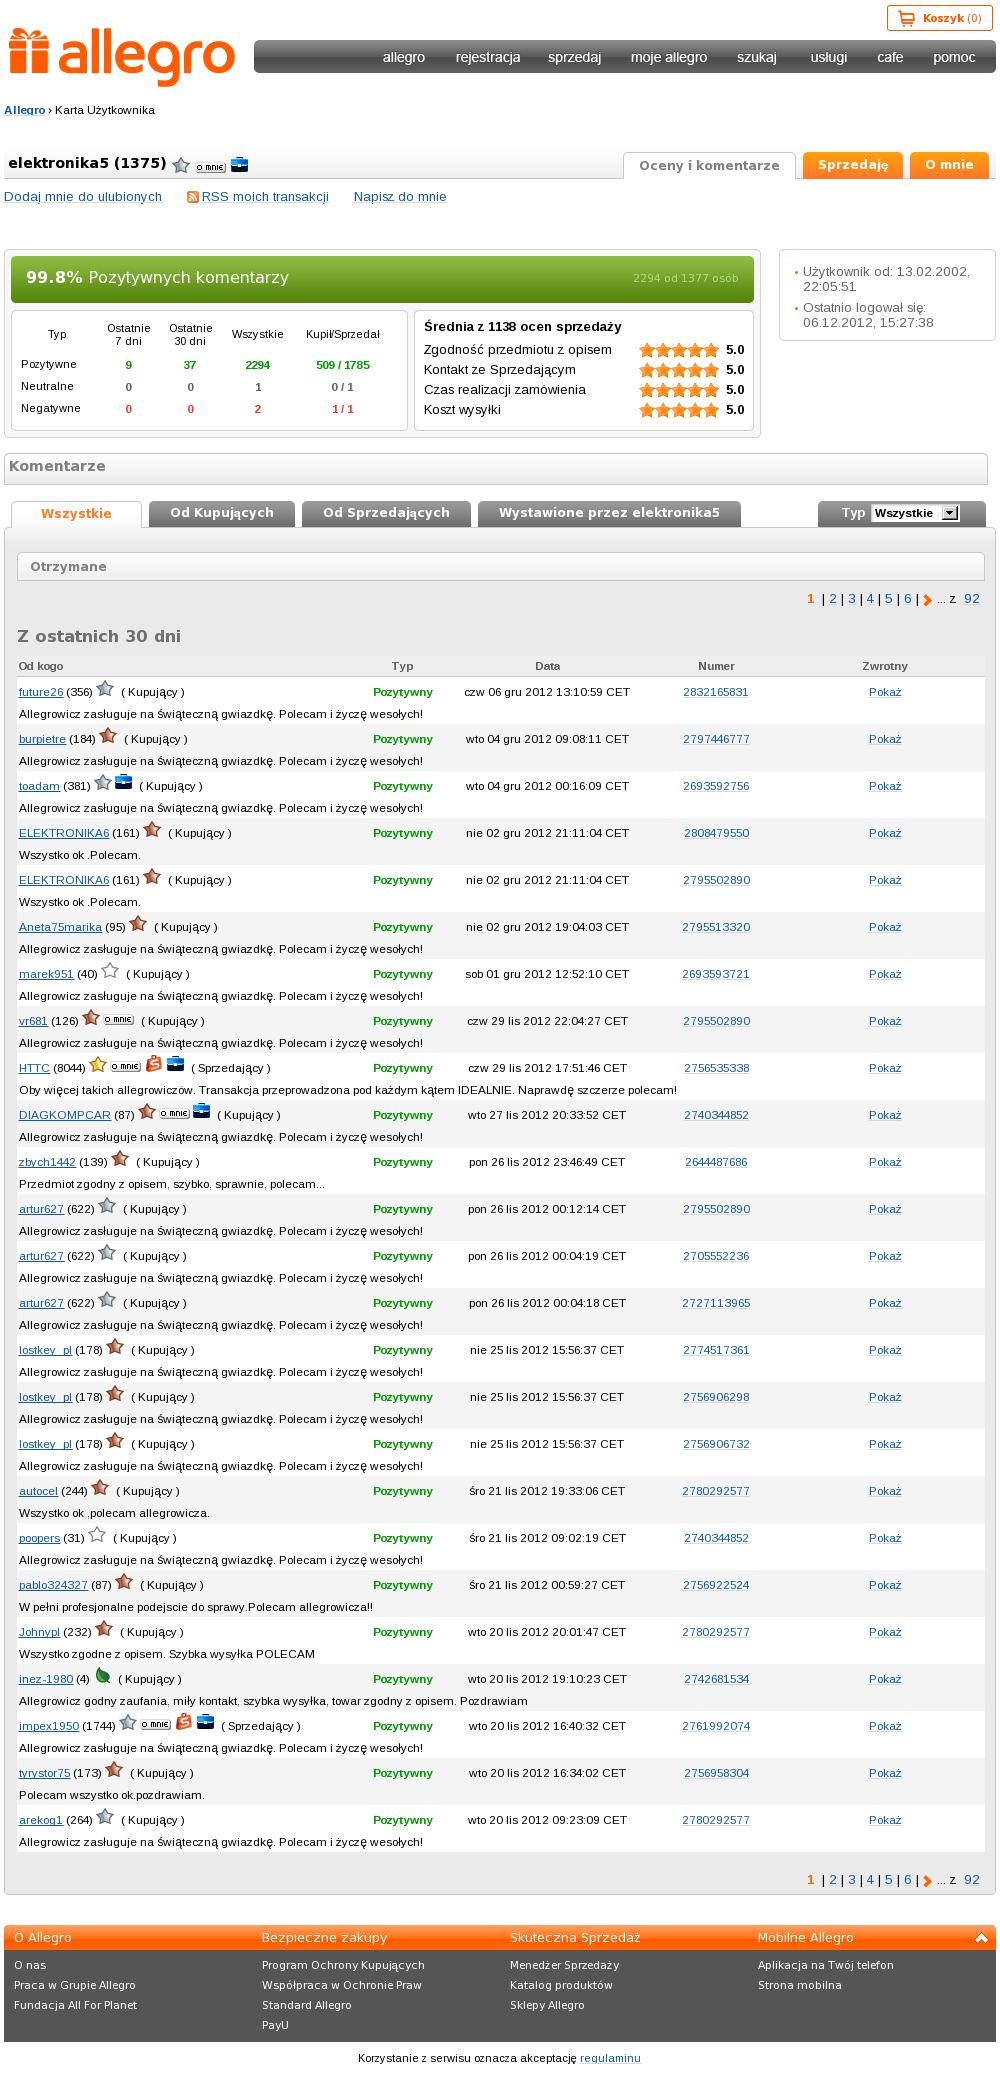Open the Typ Wszystkie dropdown
This screenshot has width=1000, height=2078.
(x=915, y=513)
